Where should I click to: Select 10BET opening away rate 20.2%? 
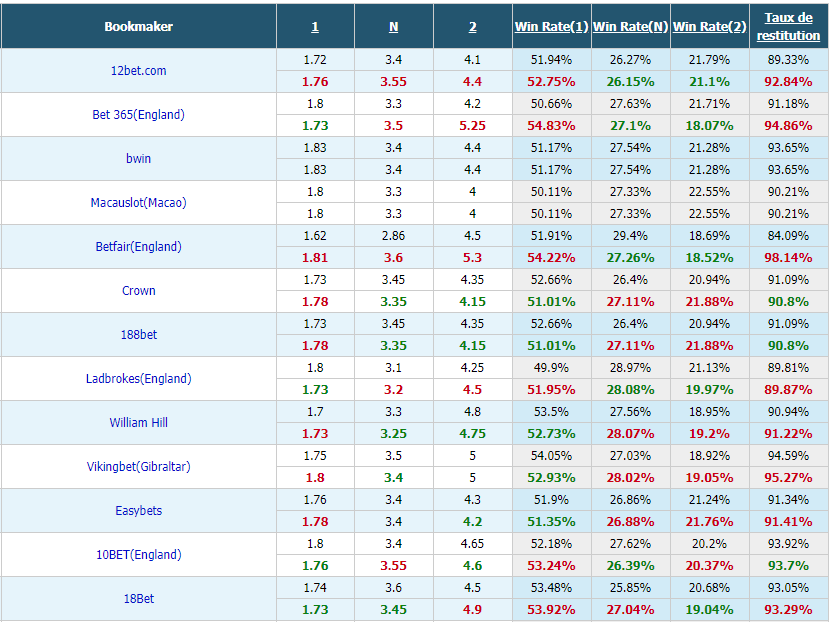(x=709, y=543)
